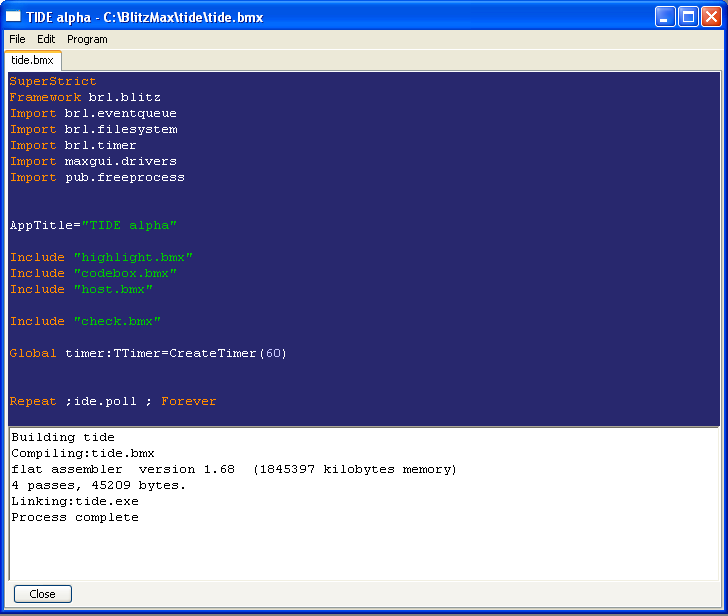
Task: Place cursor on the SuperStrict keyword
Action: (53, 82)
